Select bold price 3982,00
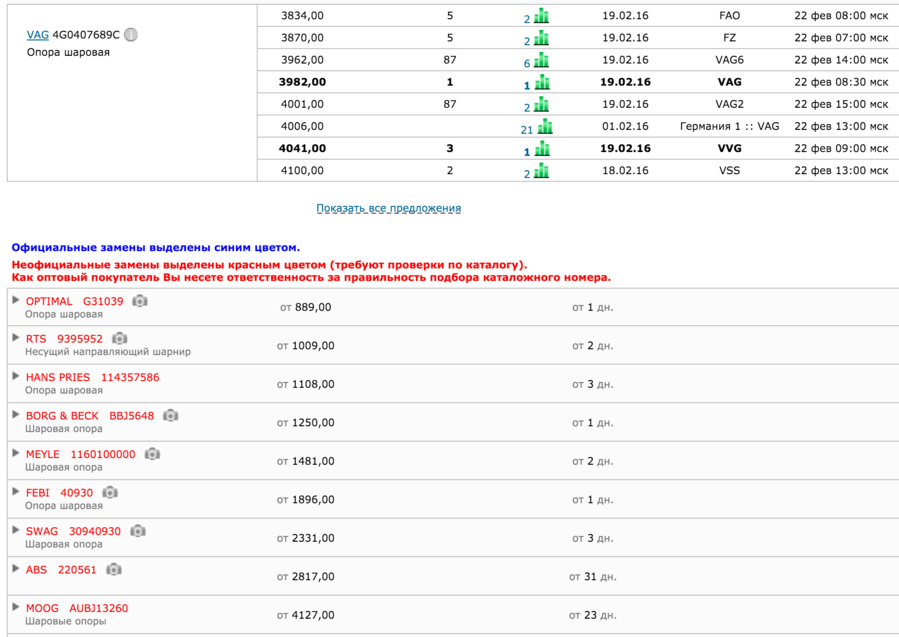 pos(302,82)
